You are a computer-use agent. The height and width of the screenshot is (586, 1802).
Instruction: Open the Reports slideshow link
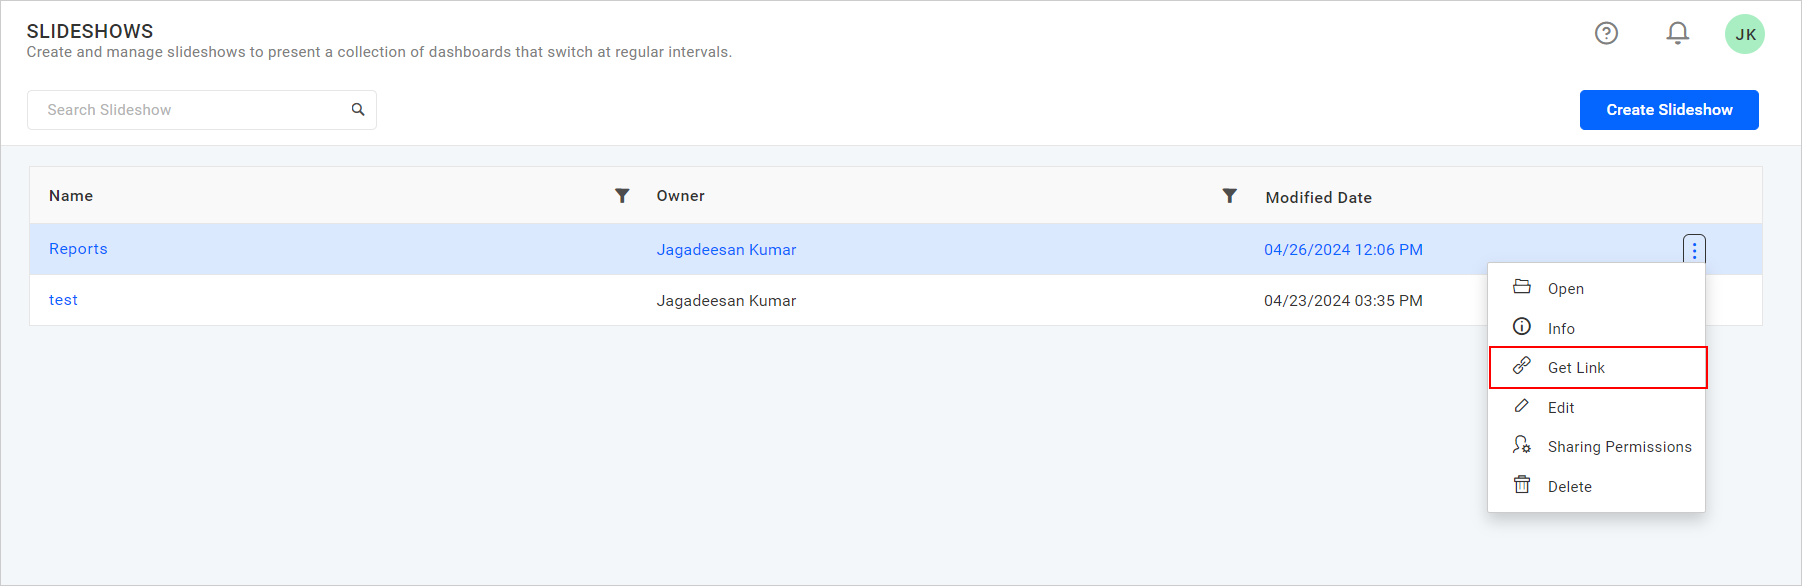[78, 249]
